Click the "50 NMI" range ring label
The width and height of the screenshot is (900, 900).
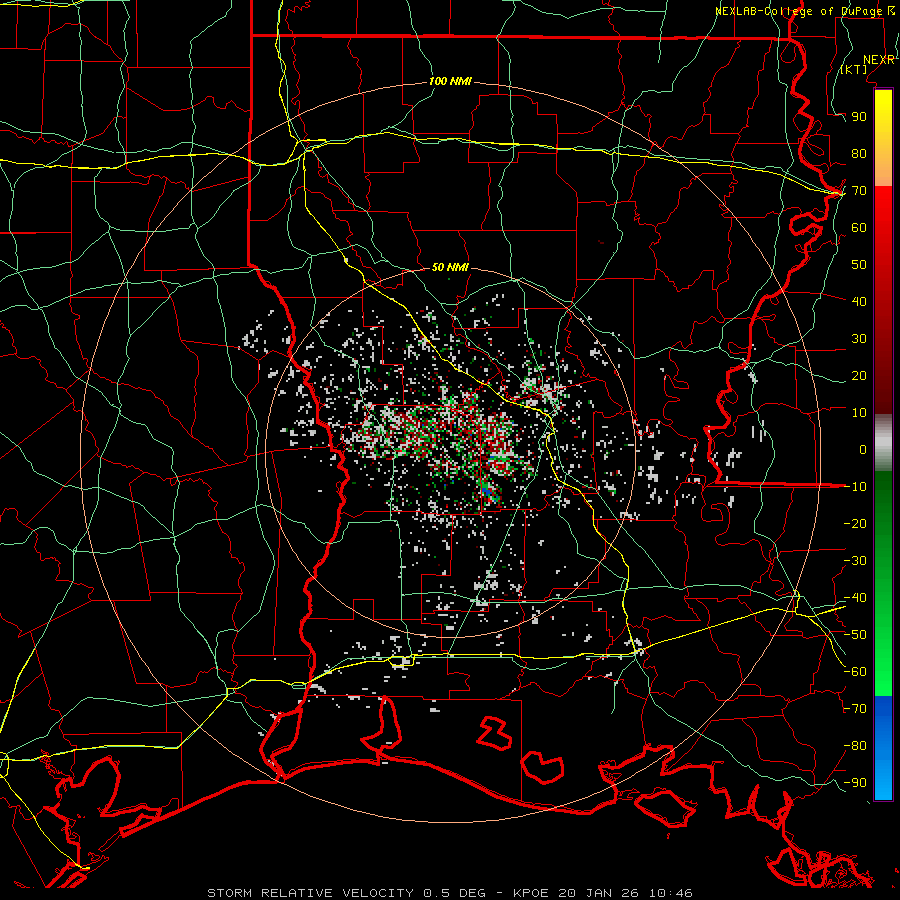[x=450, y=267]
